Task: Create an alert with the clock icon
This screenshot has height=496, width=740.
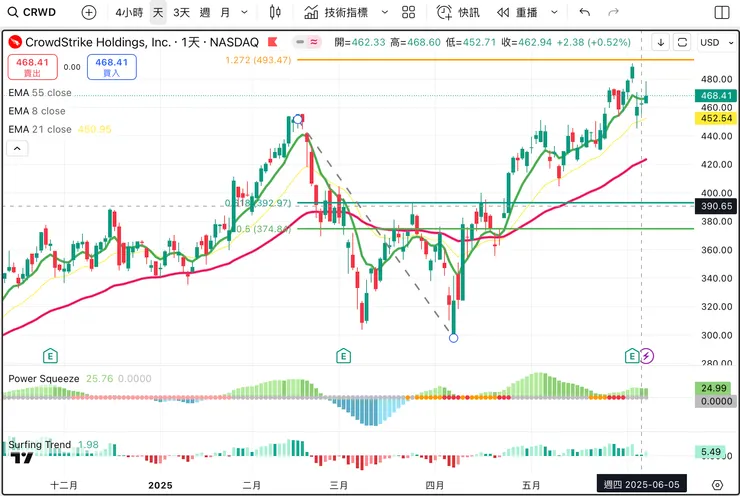Action: point(444,12)
